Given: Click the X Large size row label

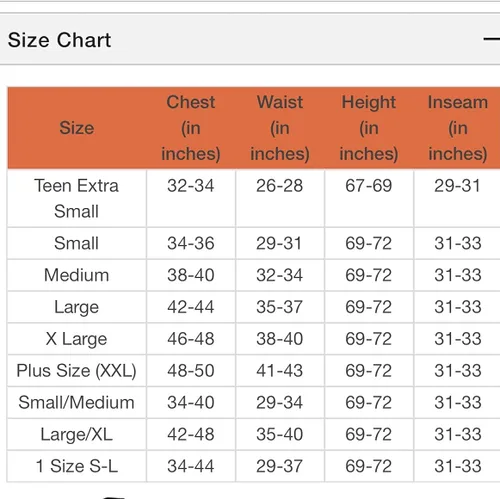Looking at the screenshot, I should 77,339.
